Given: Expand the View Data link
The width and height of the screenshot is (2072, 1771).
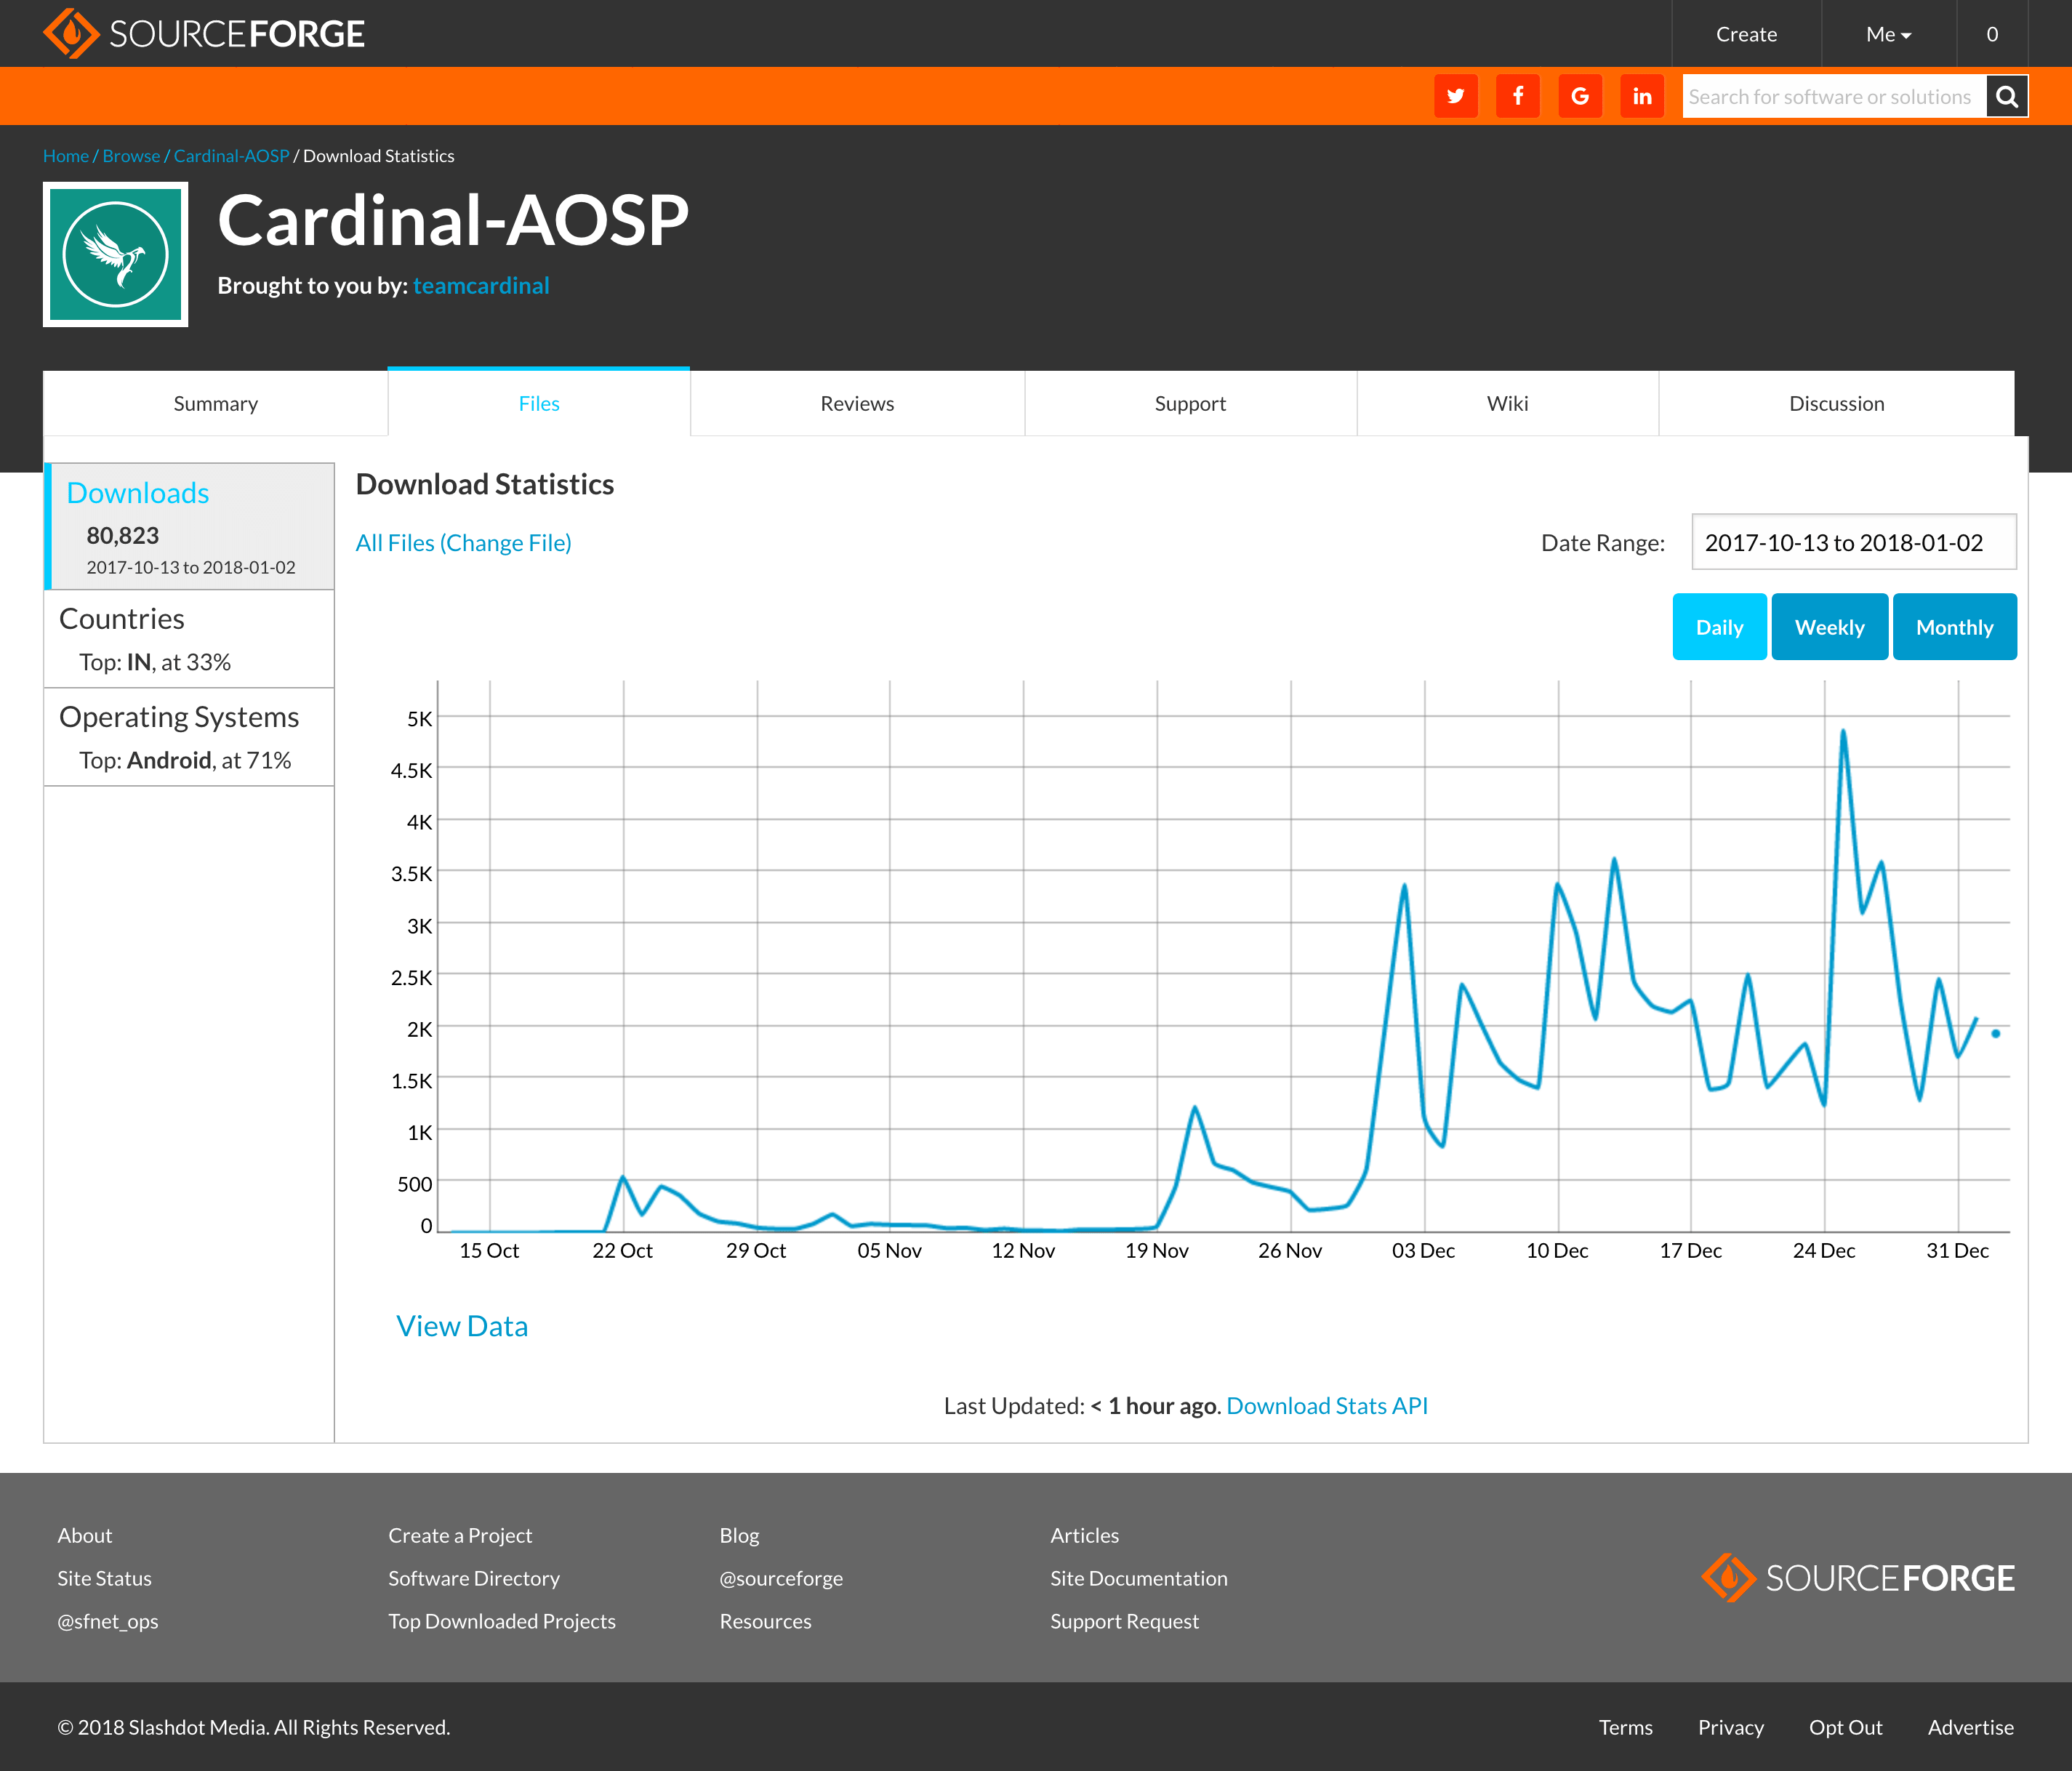Looking at the screenshot, I should tap(461, 1326).
